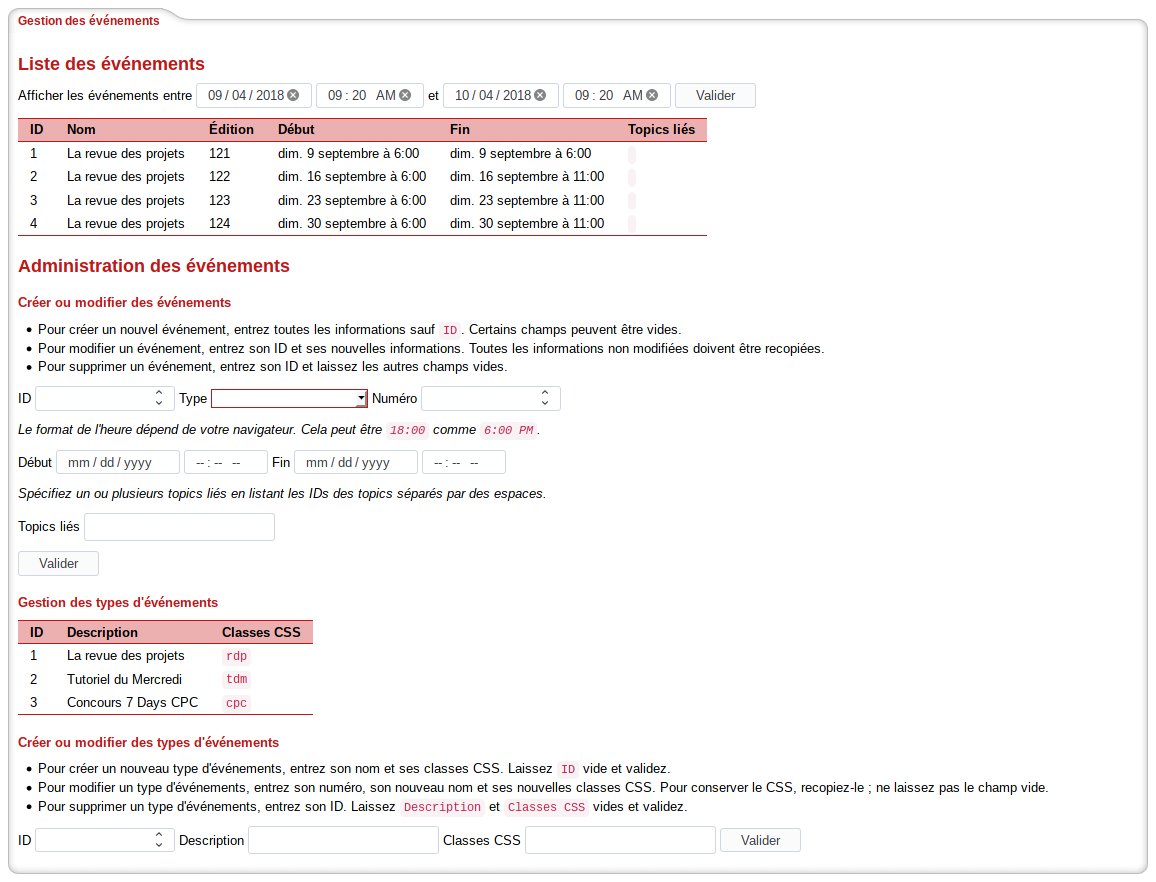The image size is (1156, 882).
Task: Click the 'tdm' CSS class badge
Action: tap(237, 679)
